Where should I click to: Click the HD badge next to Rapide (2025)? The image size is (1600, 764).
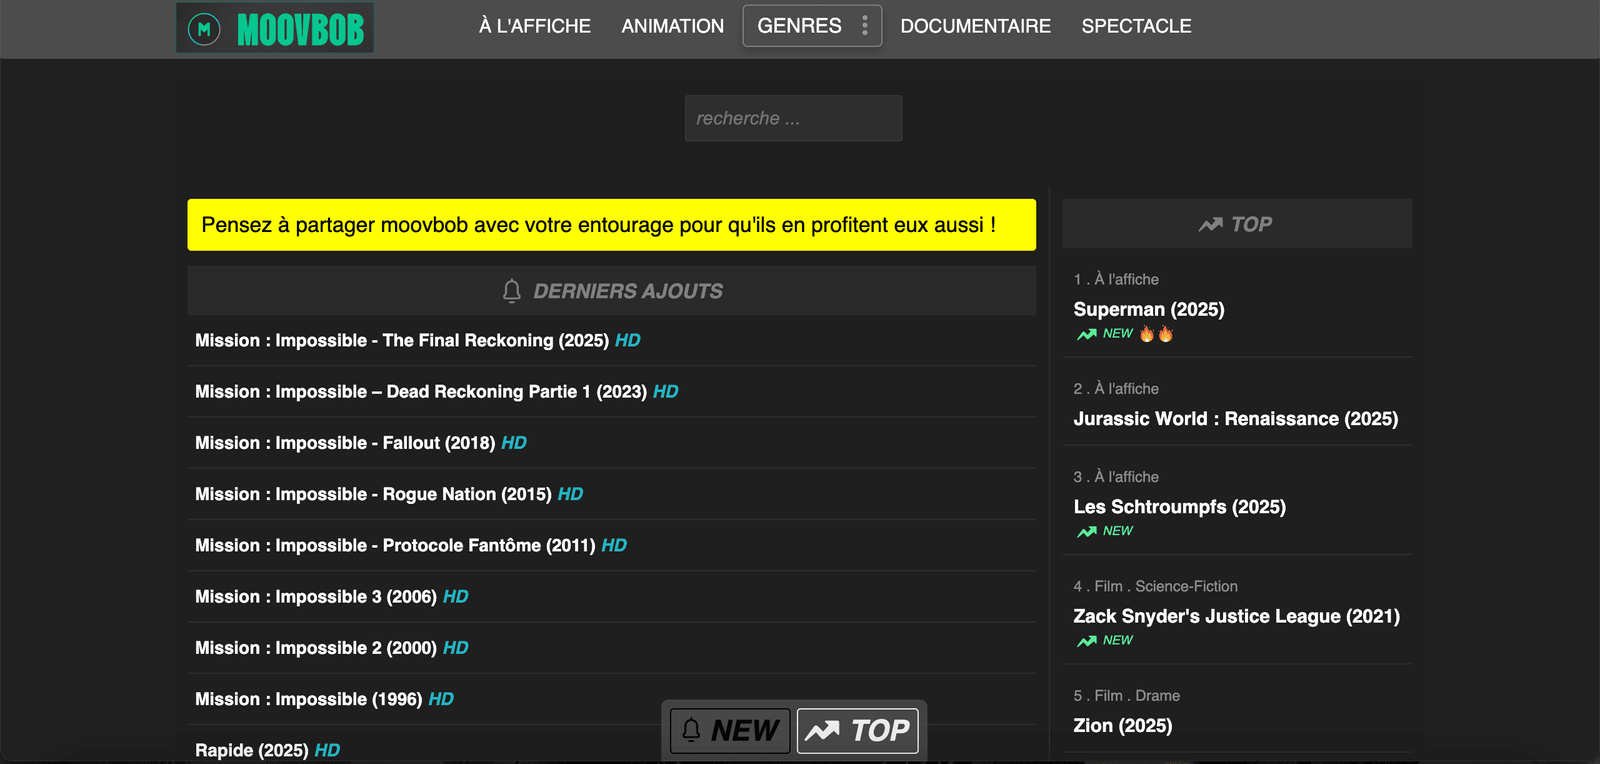pos(327,750)
